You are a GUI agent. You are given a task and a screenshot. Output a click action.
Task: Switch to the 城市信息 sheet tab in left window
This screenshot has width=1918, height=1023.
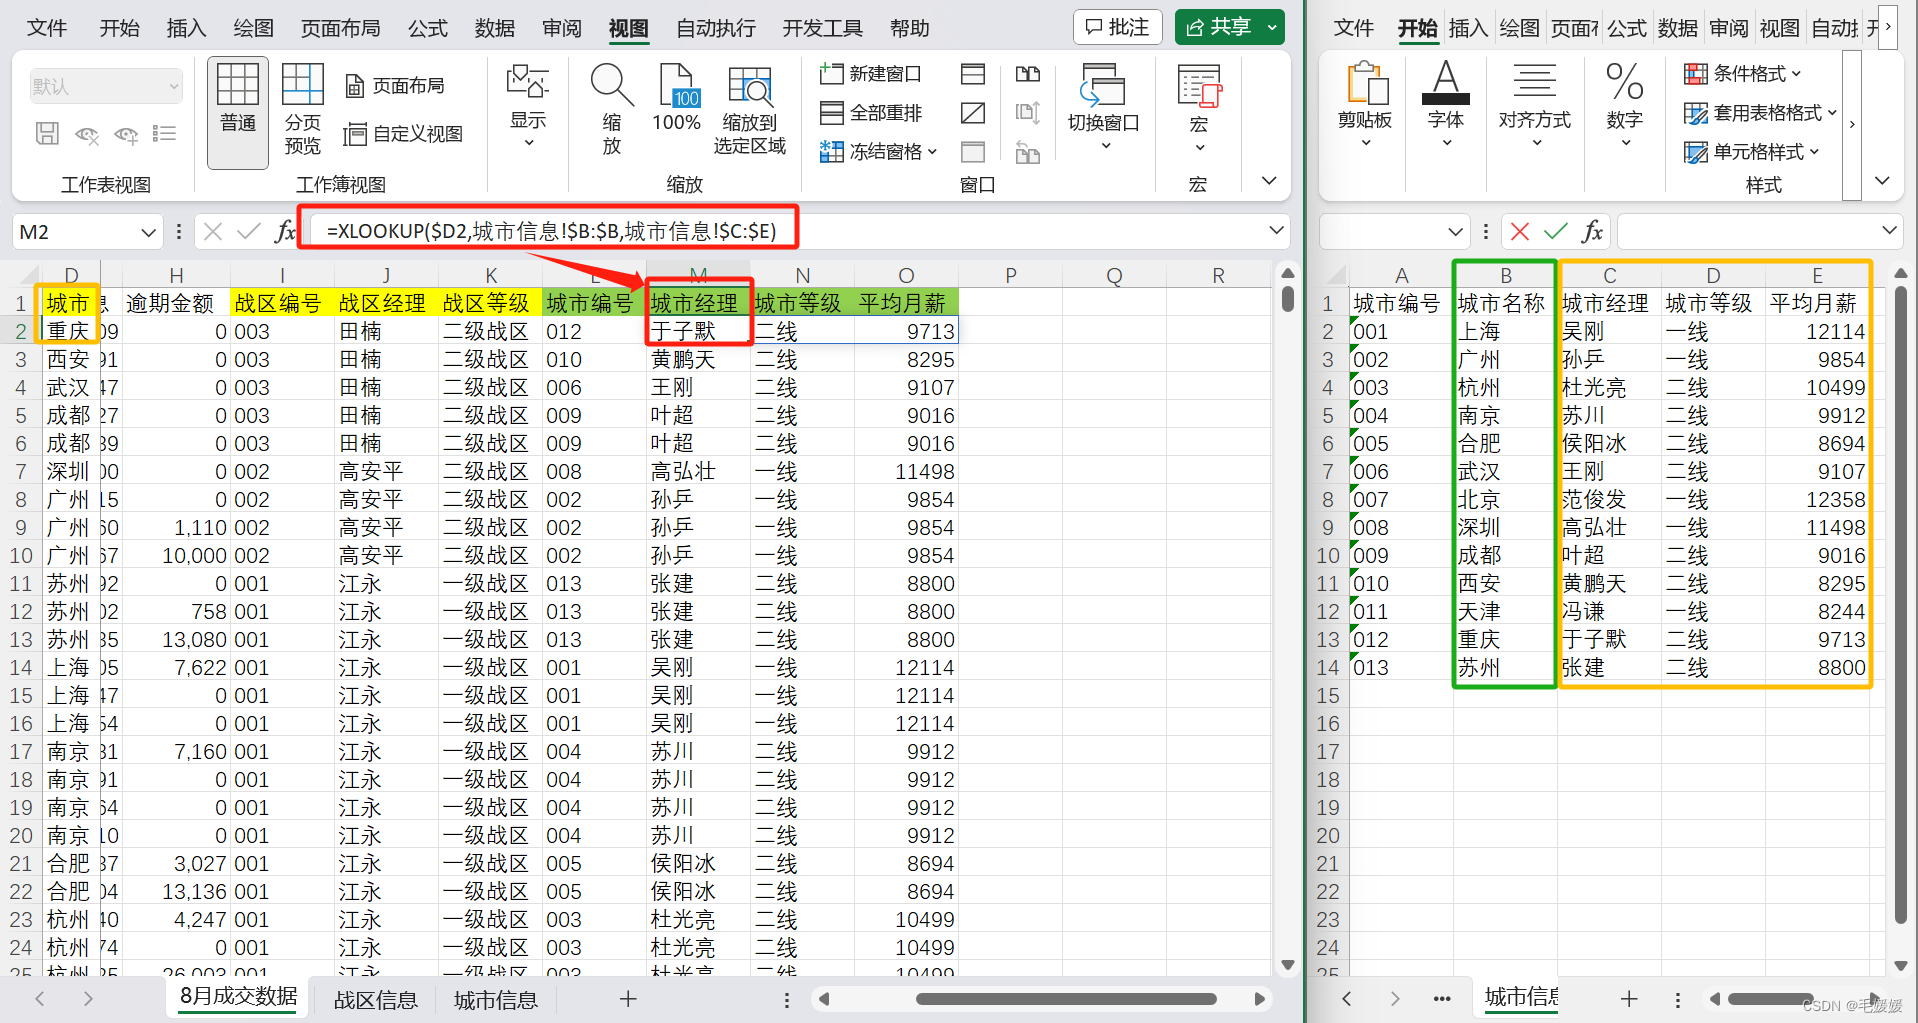click(496, 1000)
